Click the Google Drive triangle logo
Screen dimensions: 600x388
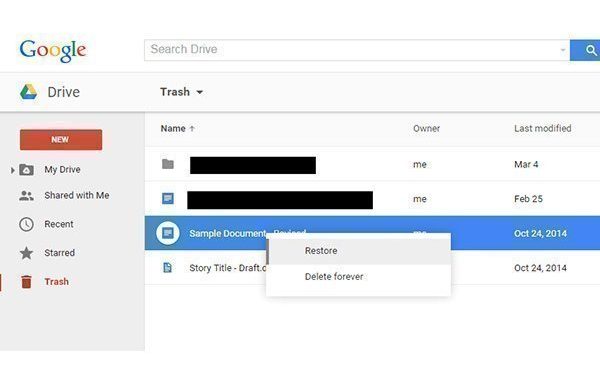coord(29,92)
